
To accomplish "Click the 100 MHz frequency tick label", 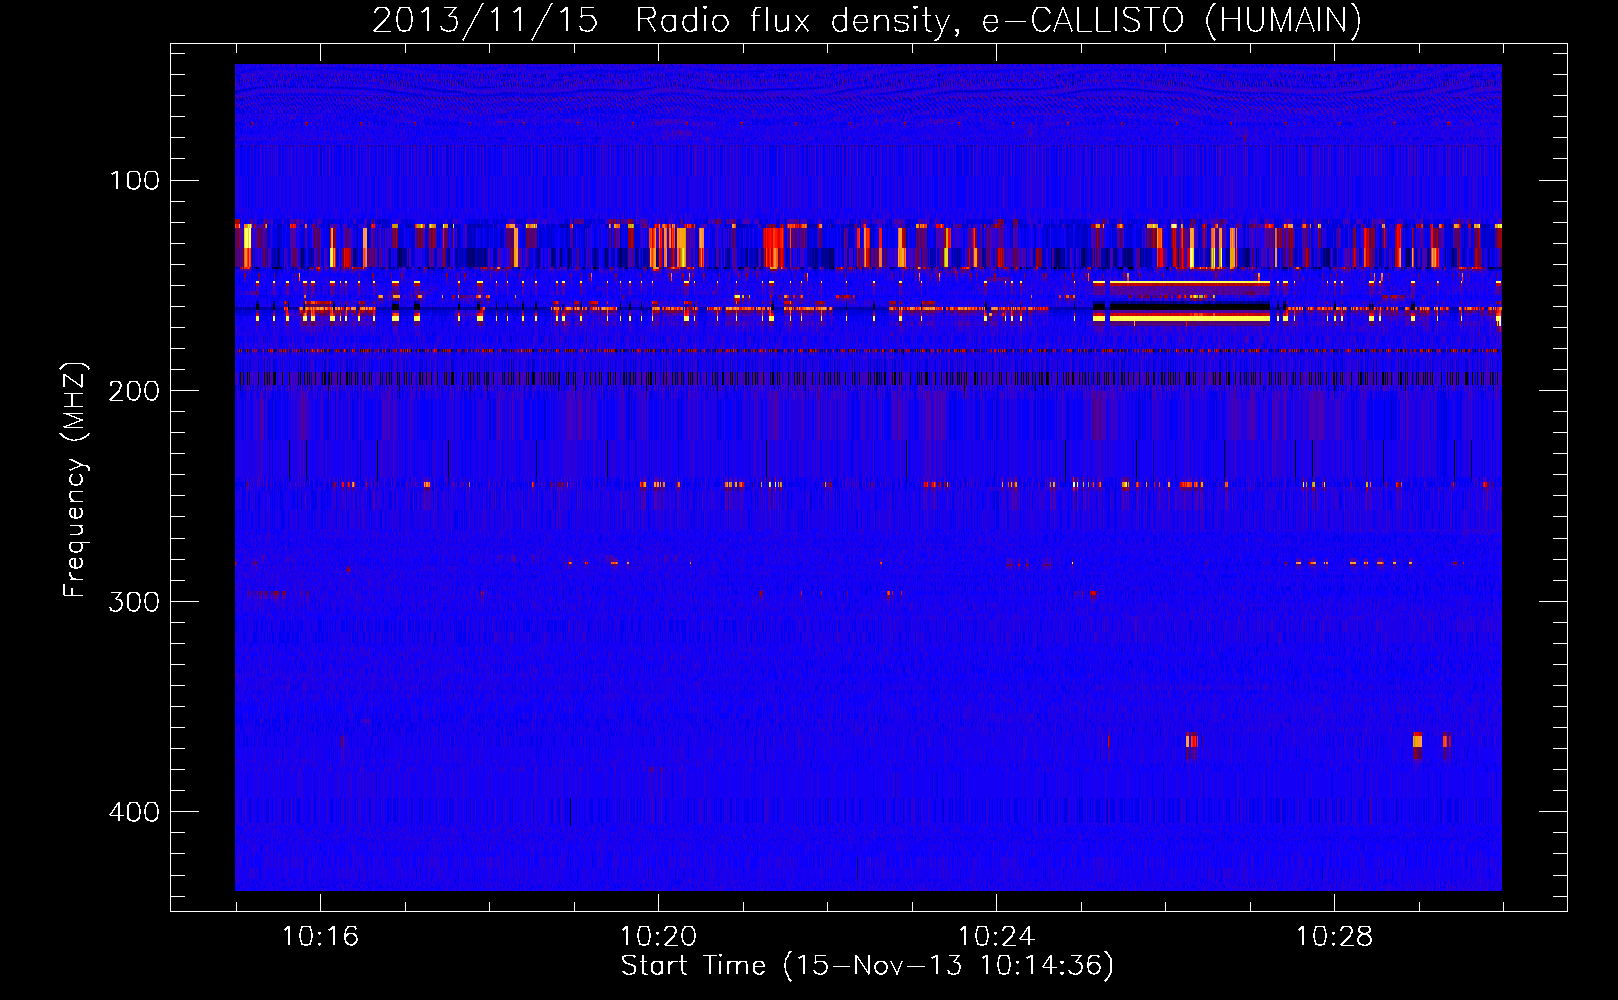I will 134,180.
